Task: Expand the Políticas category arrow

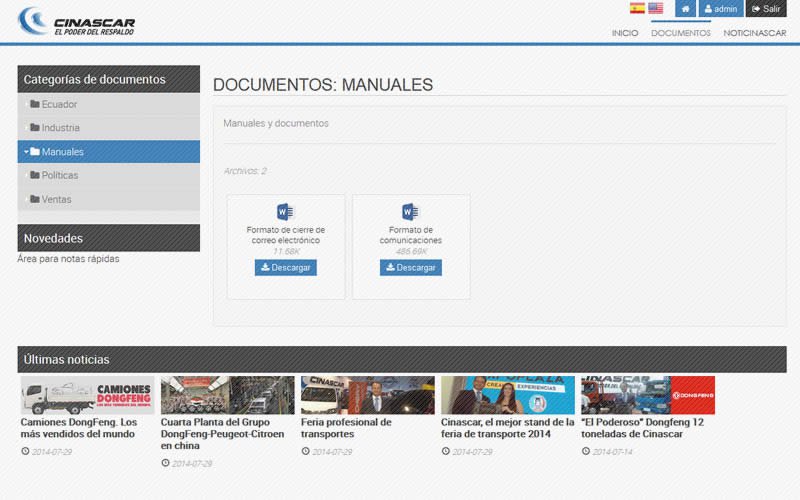Action: click(26, 175)
